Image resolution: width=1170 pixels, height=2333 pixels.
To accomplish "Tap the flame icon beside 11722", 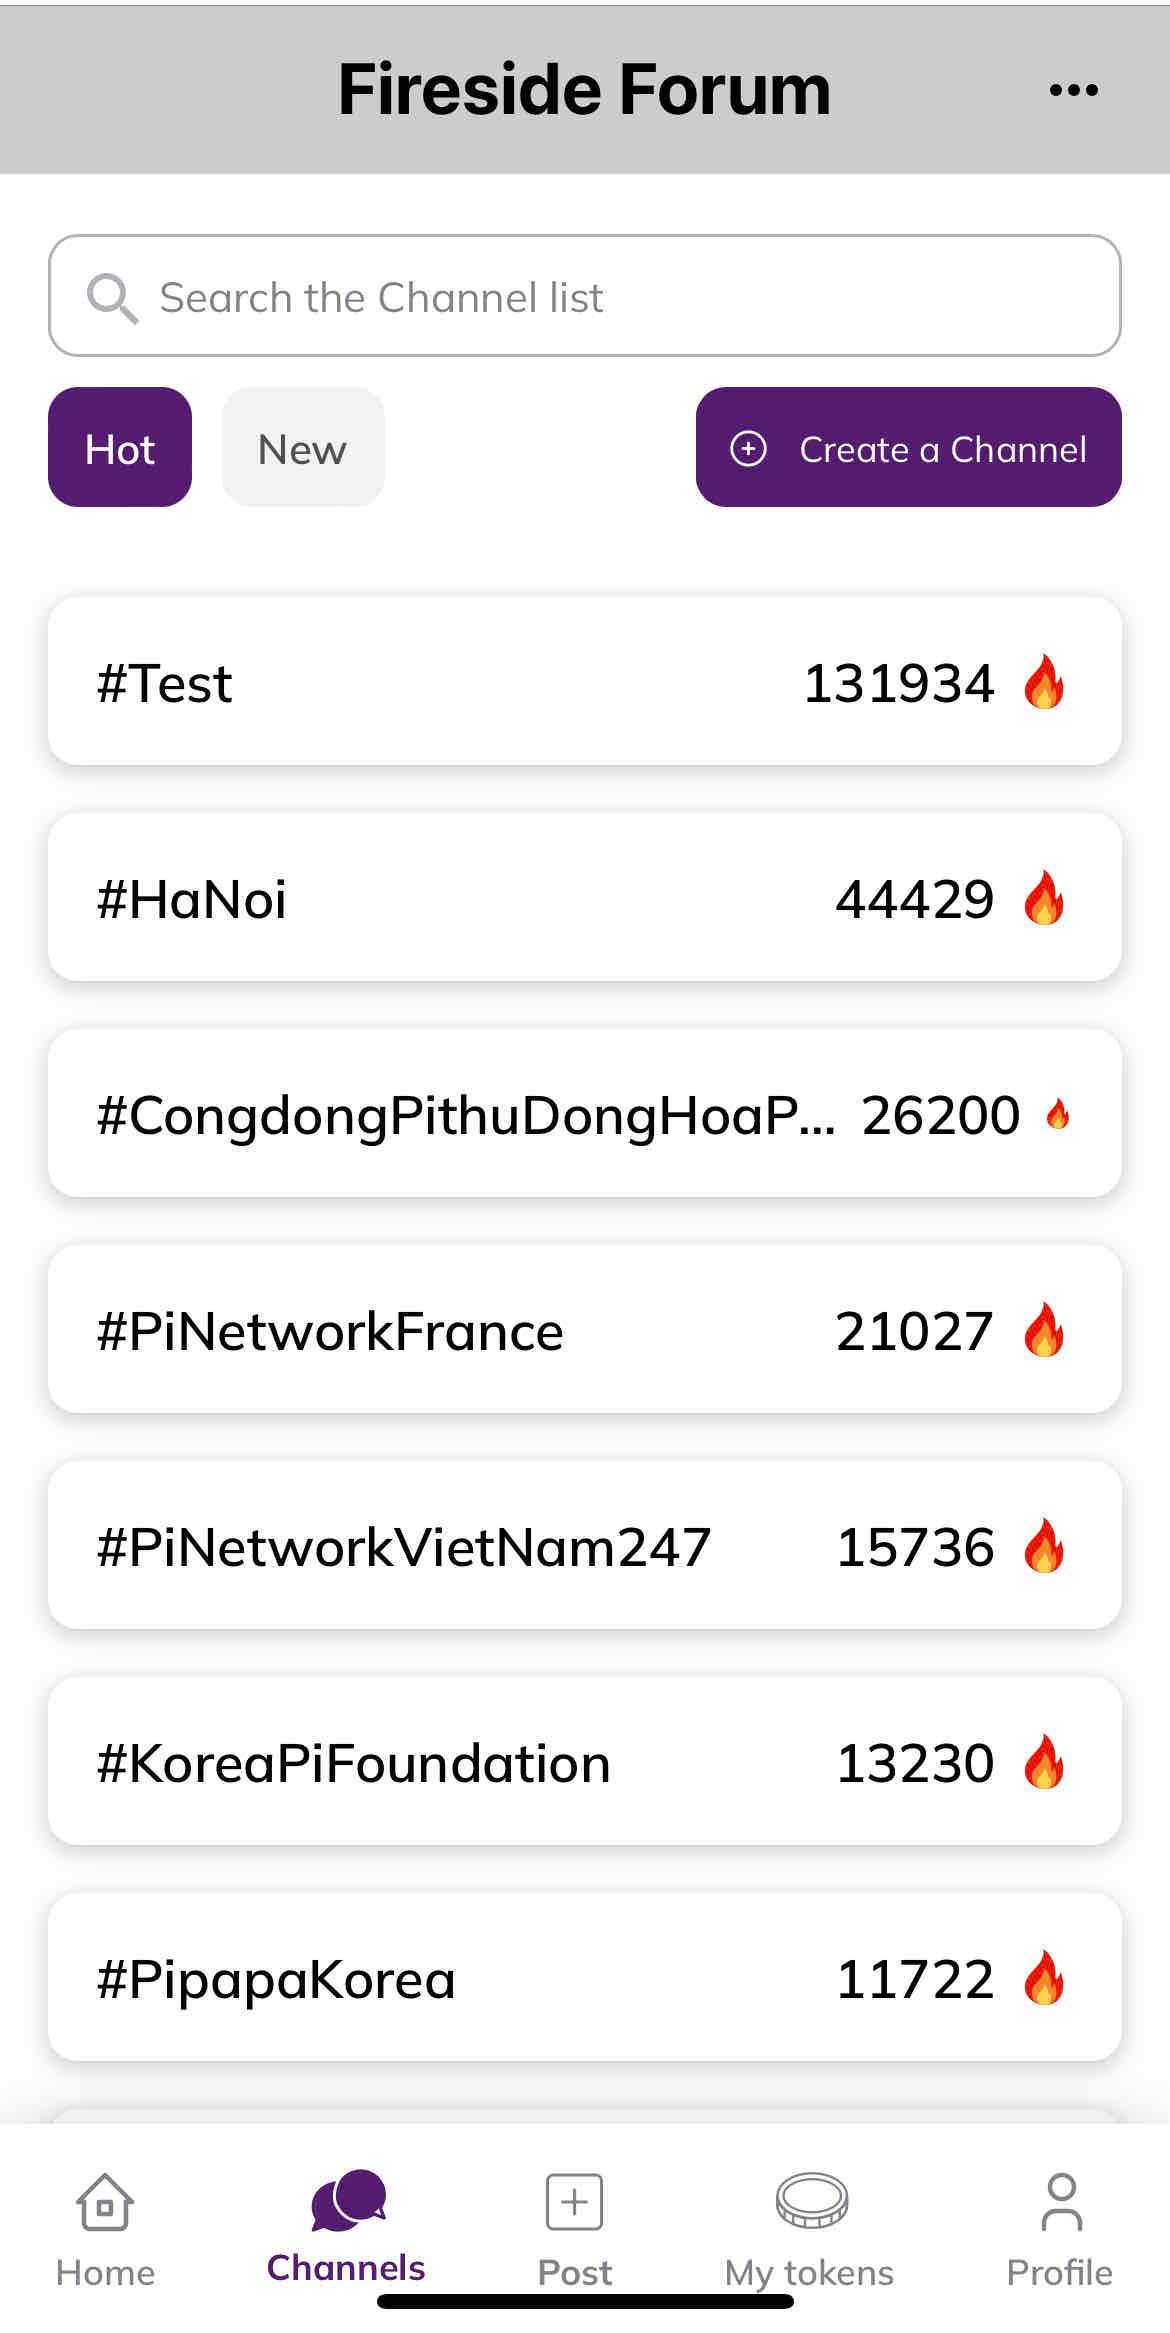I will tap(1044, 1978).
